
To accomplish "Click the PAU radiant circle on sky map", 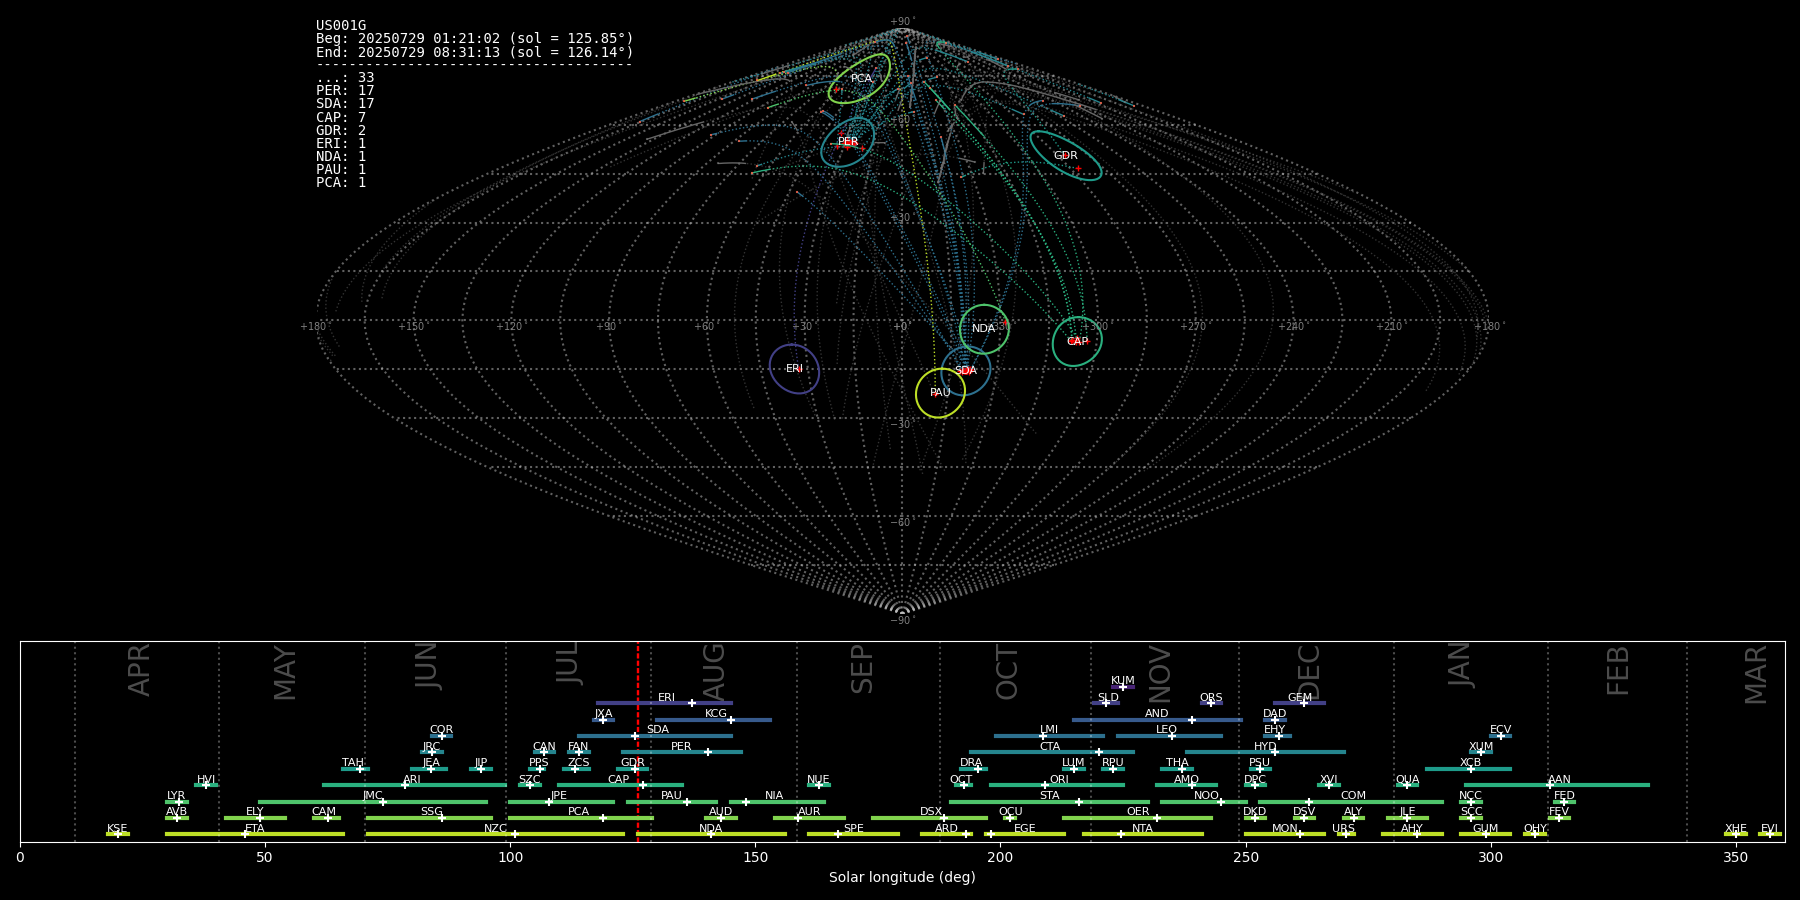I will (x=940, y=393).
